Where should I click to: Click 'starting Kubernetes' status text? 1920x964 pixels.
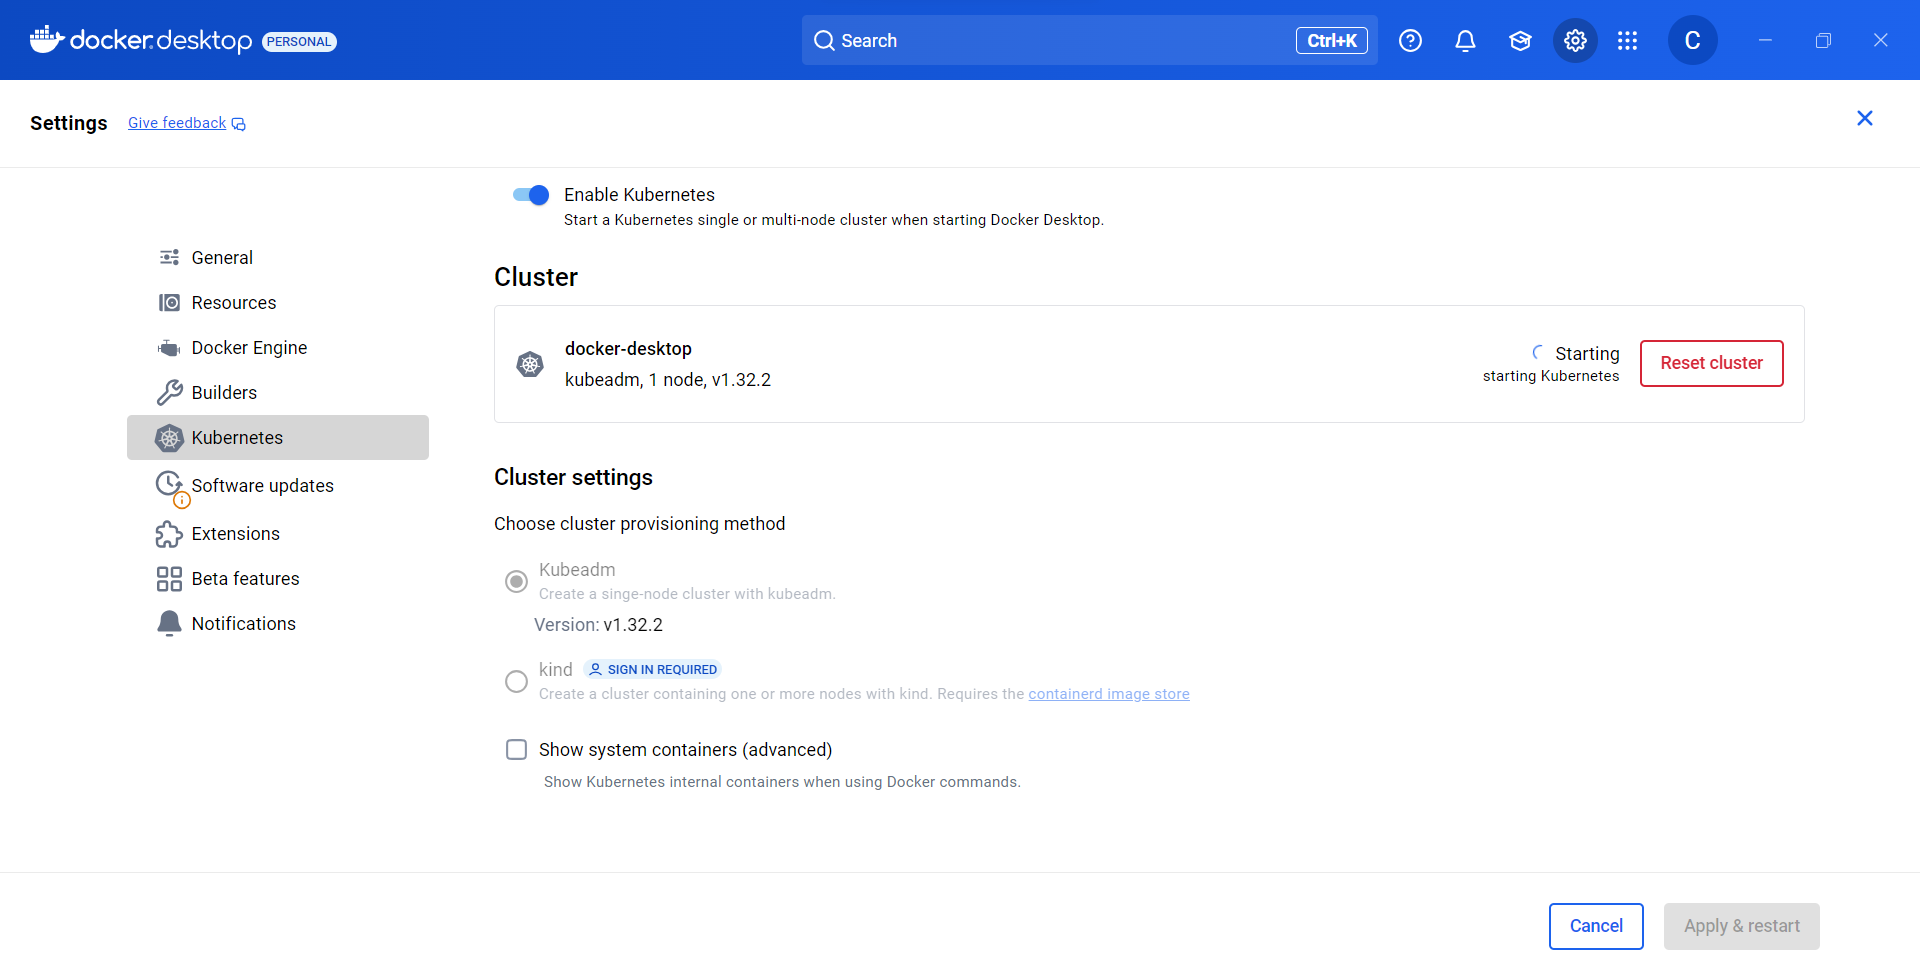(1550, 376)
